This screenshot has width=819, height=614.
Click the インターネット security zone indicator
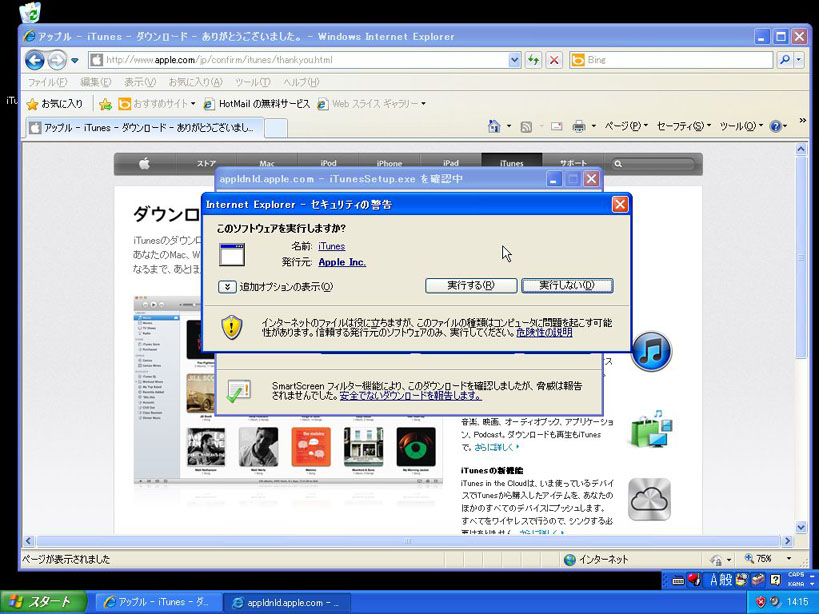[596, 560]
